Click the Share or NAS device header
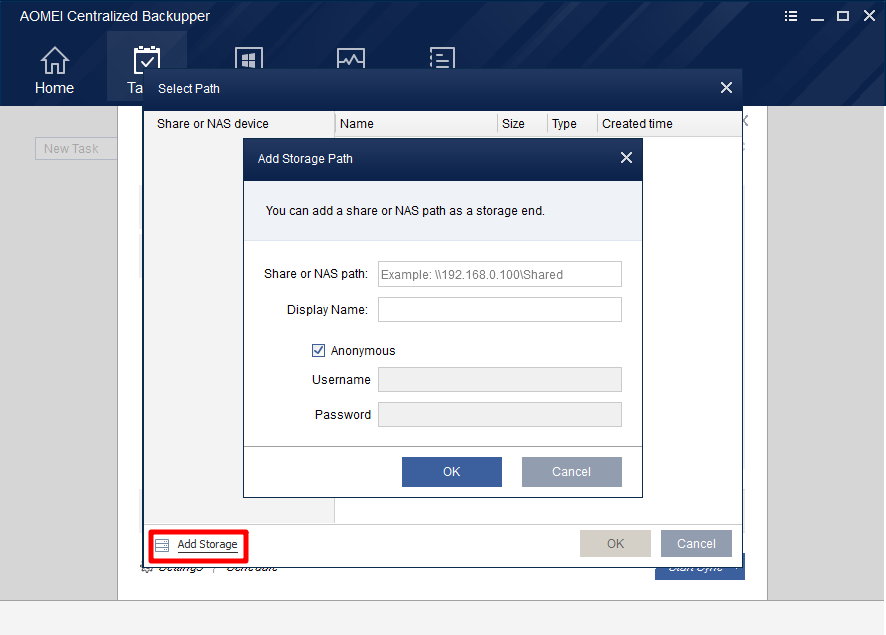 coord(239,124)
